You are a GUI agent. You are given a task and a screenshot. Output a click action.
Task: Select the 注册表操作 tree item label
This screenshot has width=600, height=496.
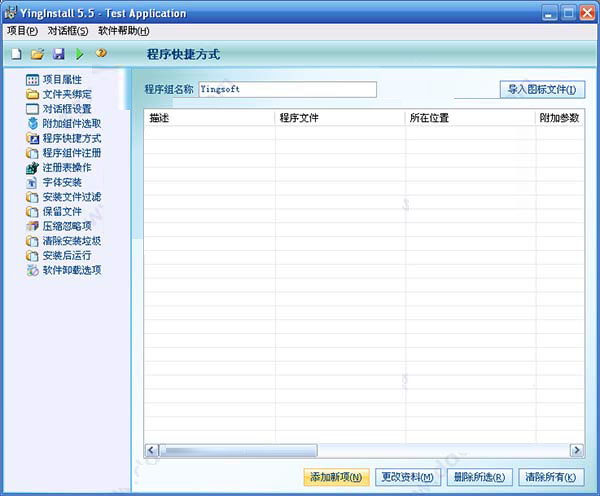[x=67, y=167]
